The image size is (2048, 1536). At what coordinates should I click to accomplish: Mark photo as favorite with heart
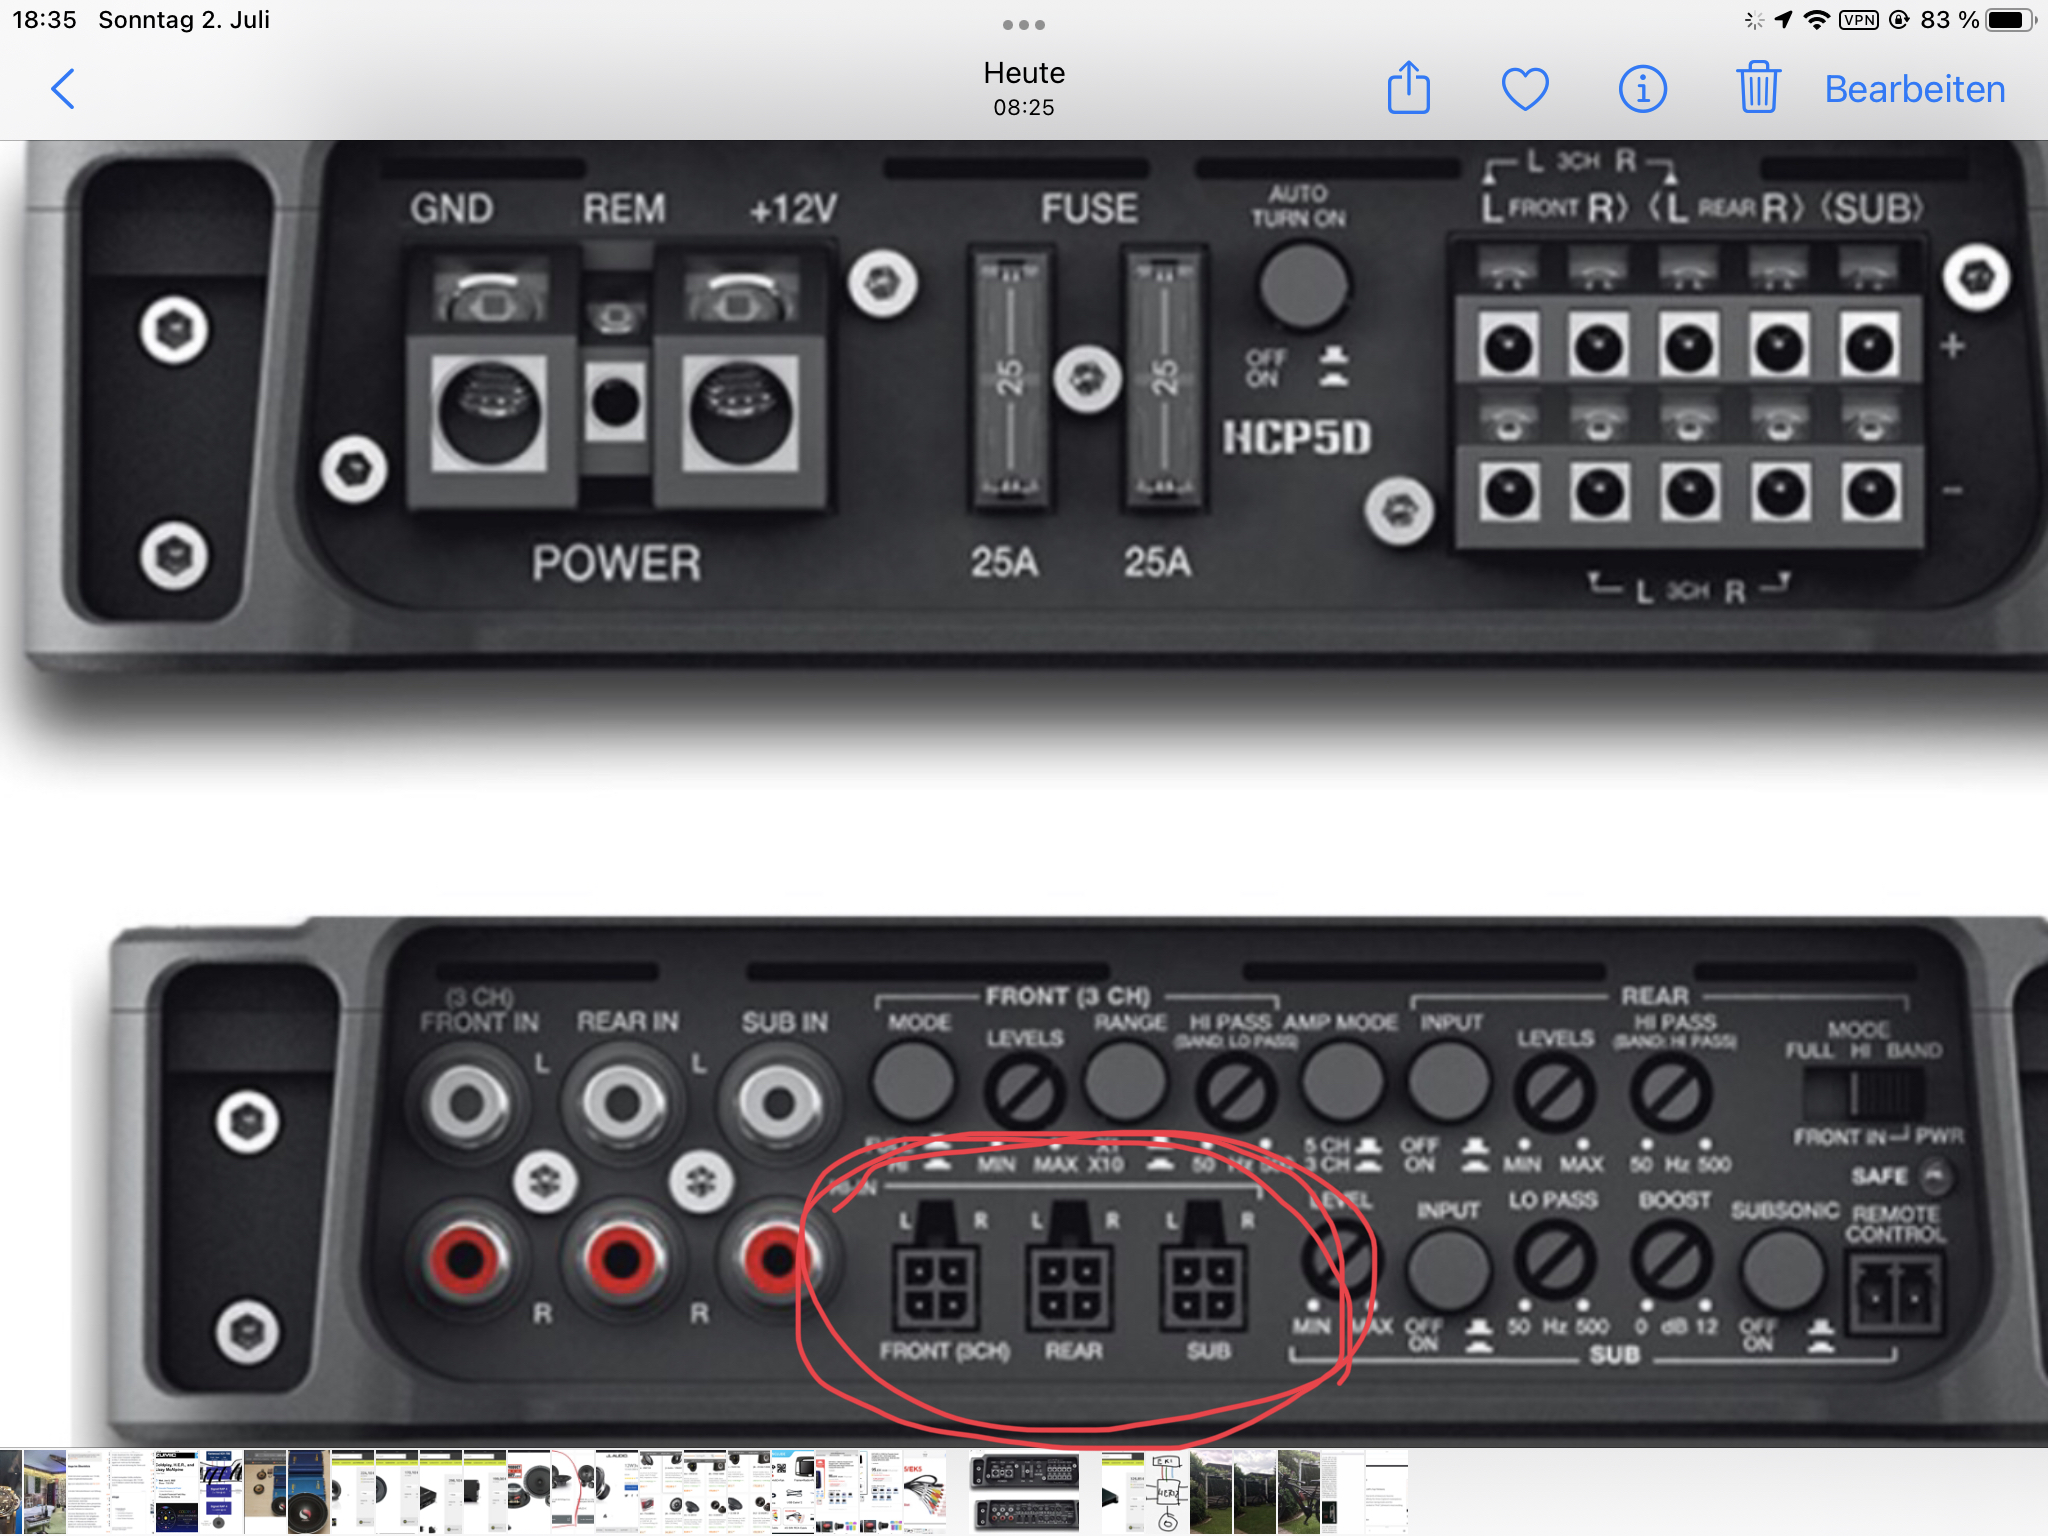point(1525,89)
